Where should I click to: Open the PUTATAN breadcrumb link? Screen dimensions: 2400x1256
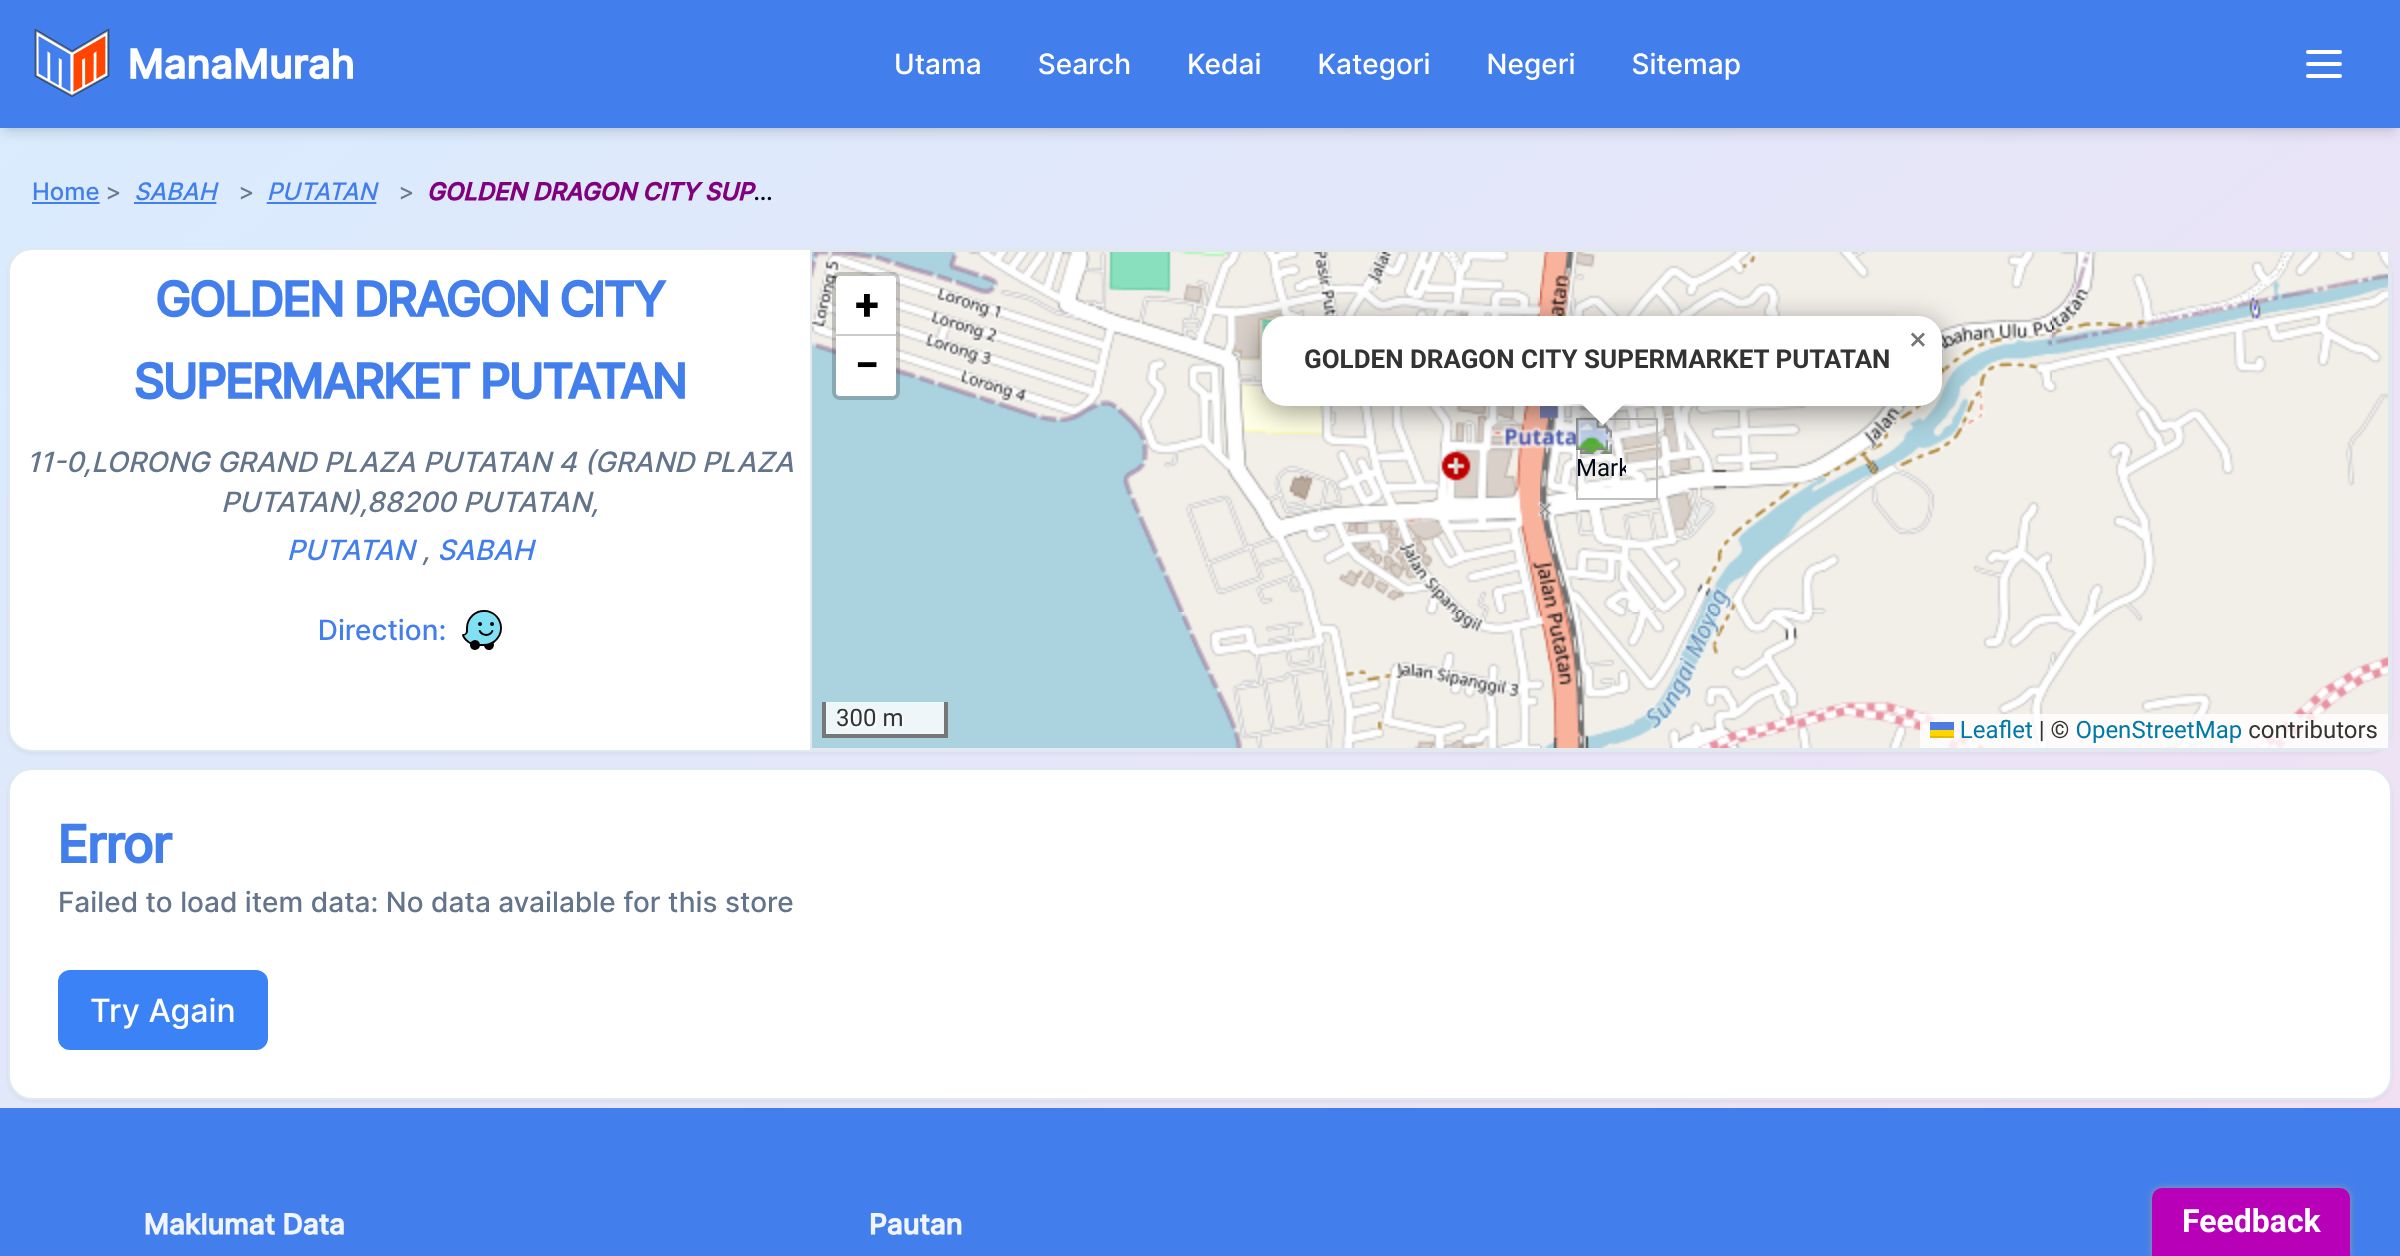(322, 191)
